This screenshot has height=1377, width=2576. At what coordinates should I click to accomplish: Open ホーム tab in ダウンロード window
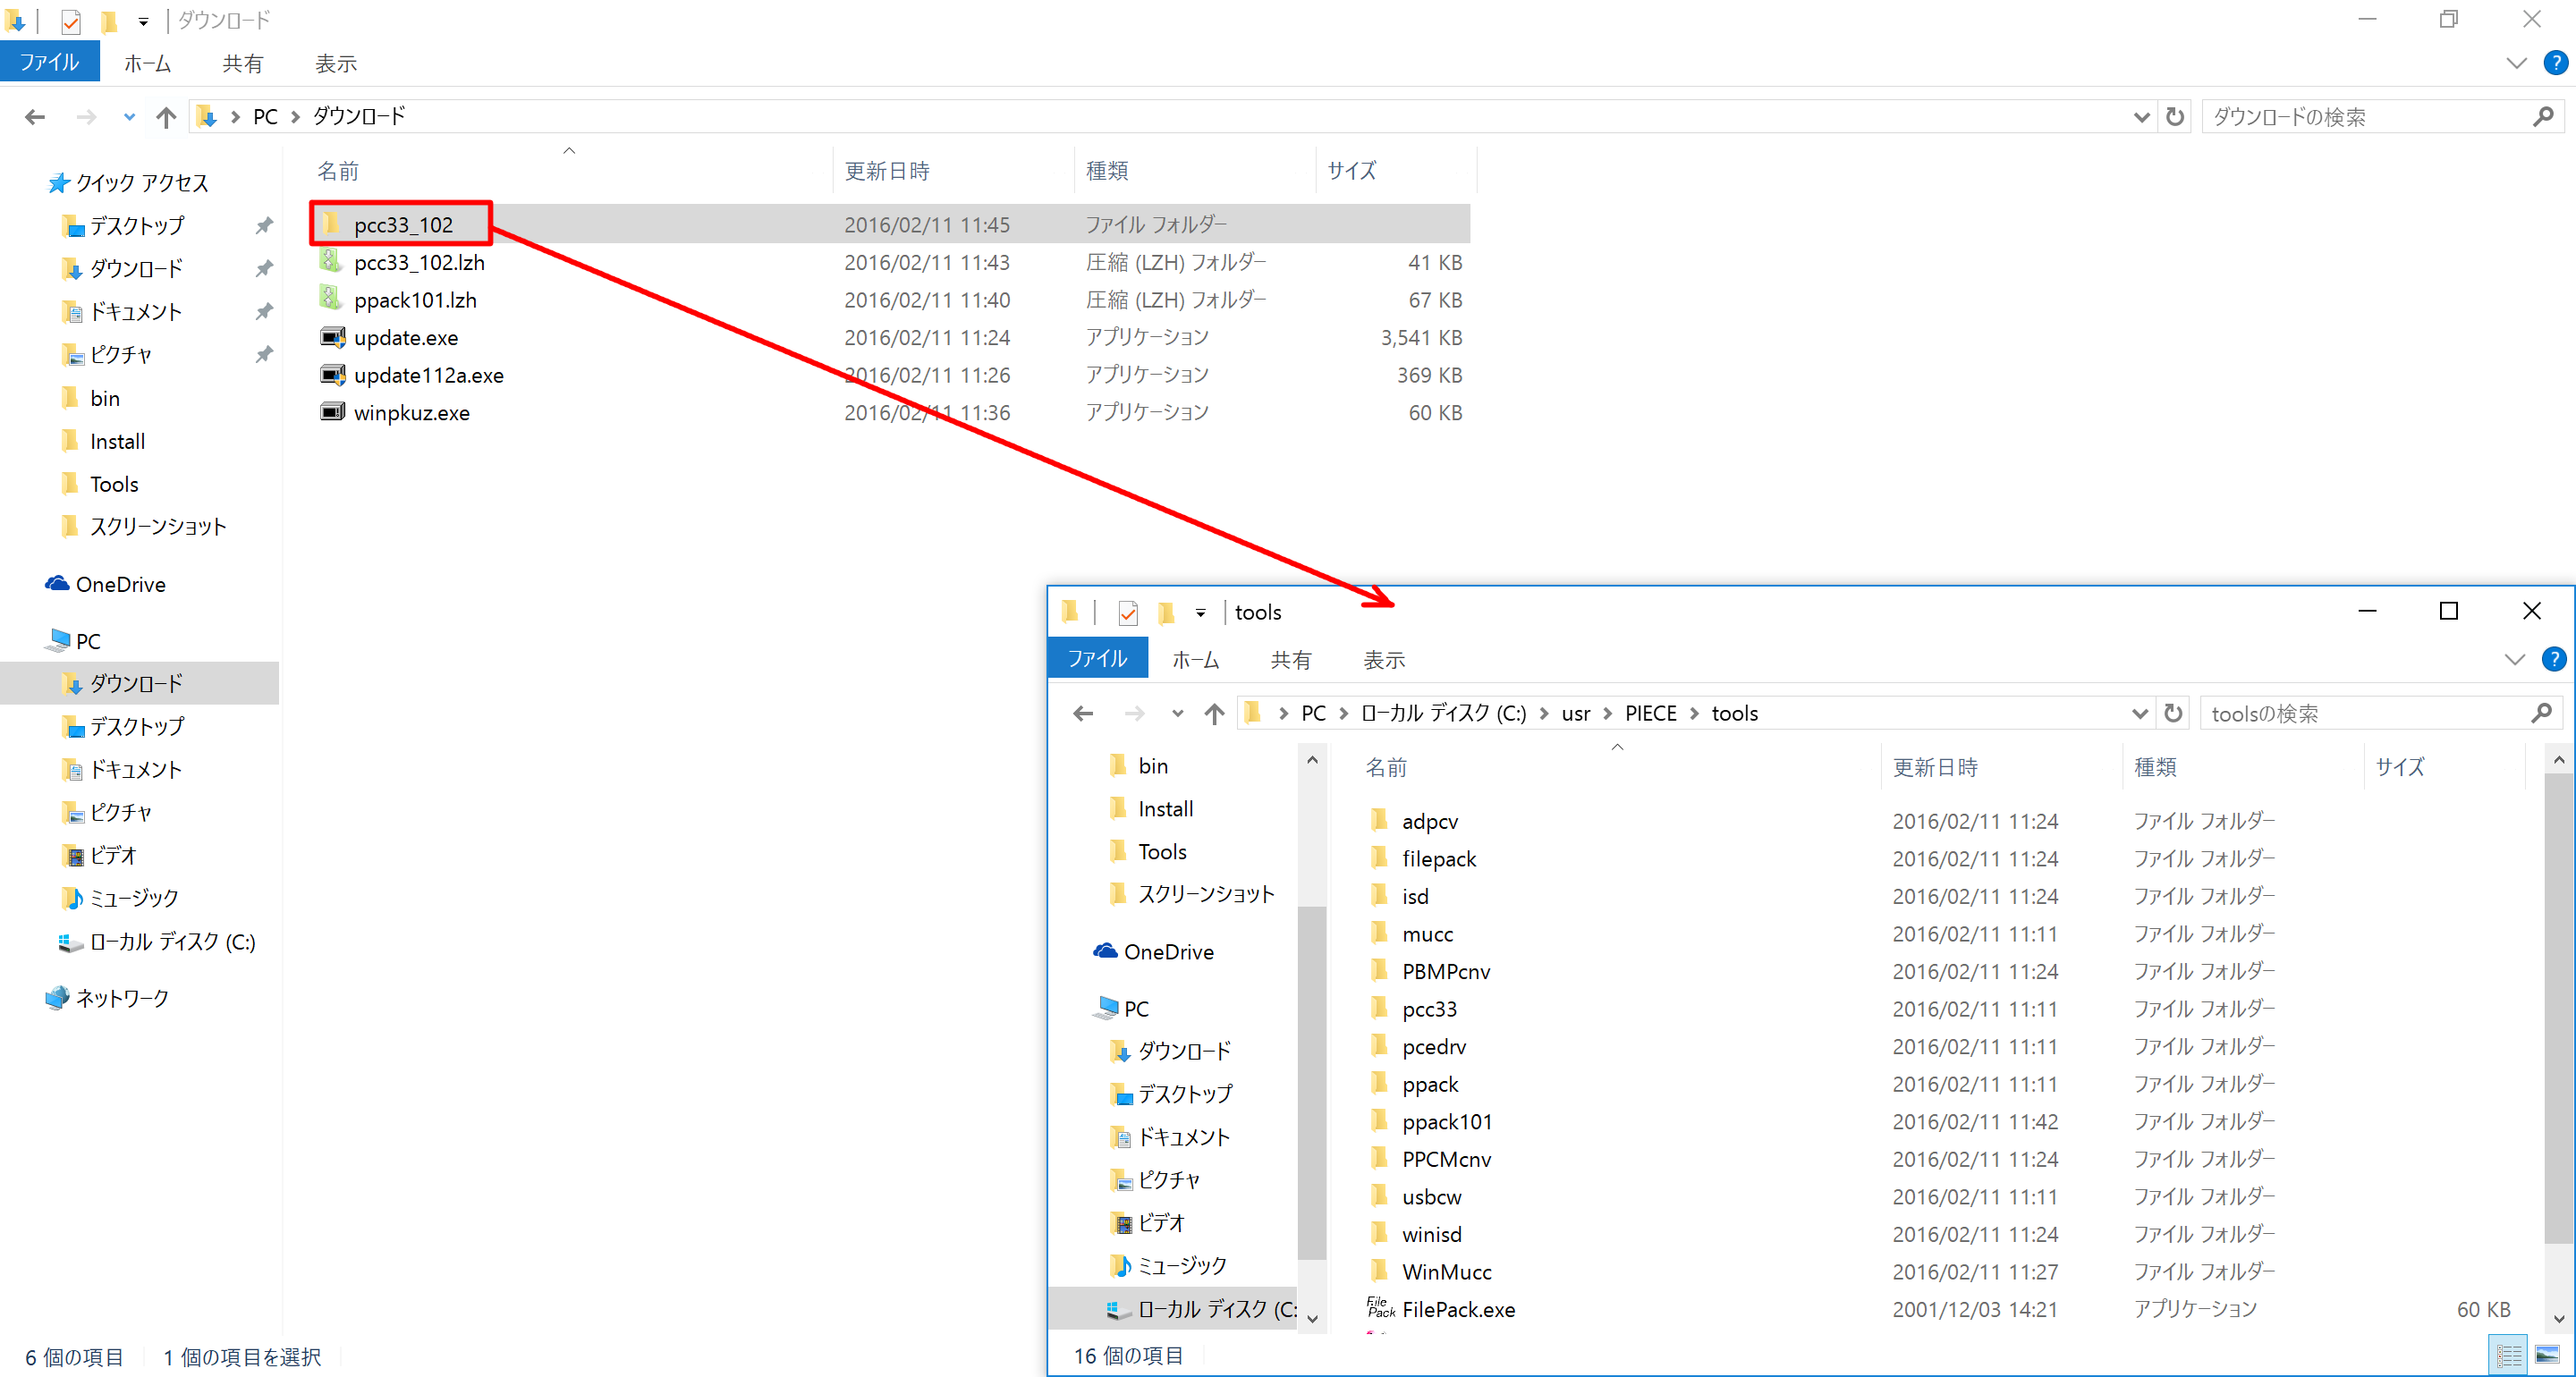coord(147,63)
